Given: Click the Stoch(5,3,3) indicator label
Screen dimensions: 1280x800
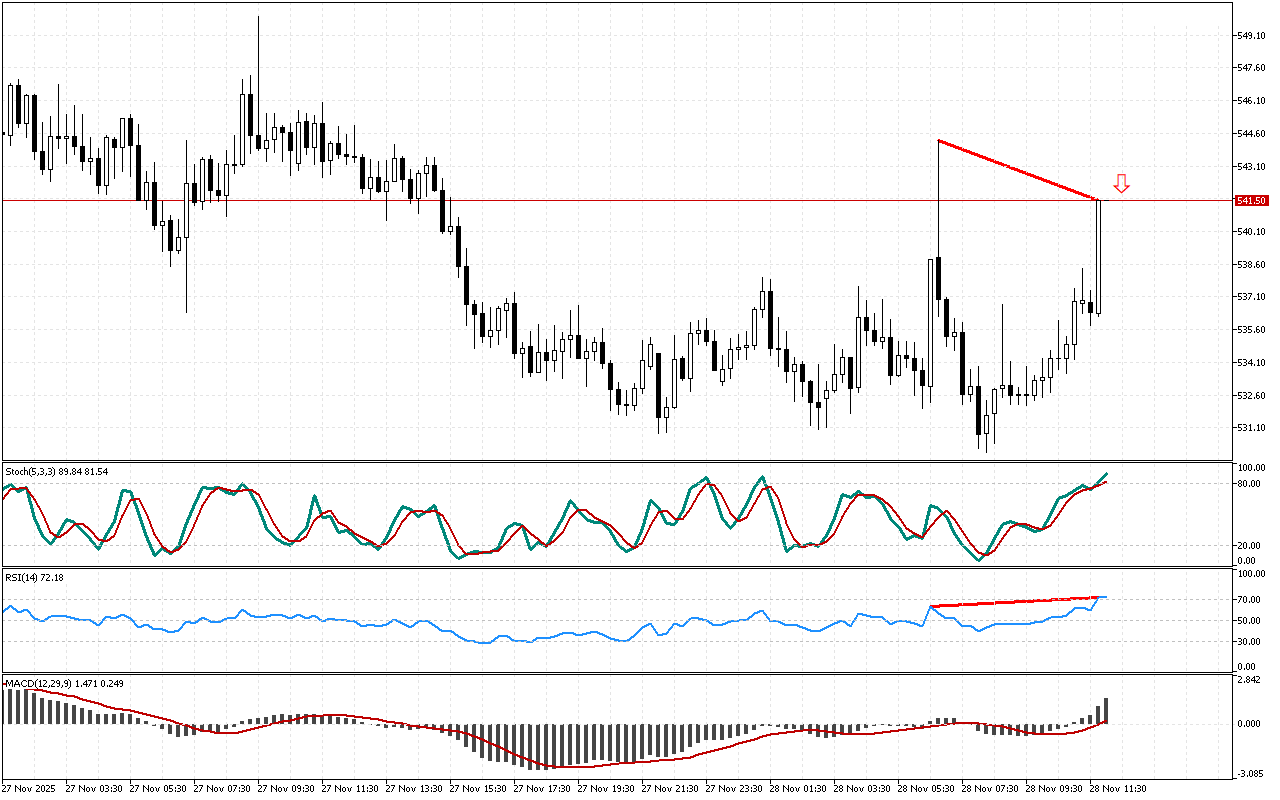Looking at the screenshot, I should (x=56, y=471).
